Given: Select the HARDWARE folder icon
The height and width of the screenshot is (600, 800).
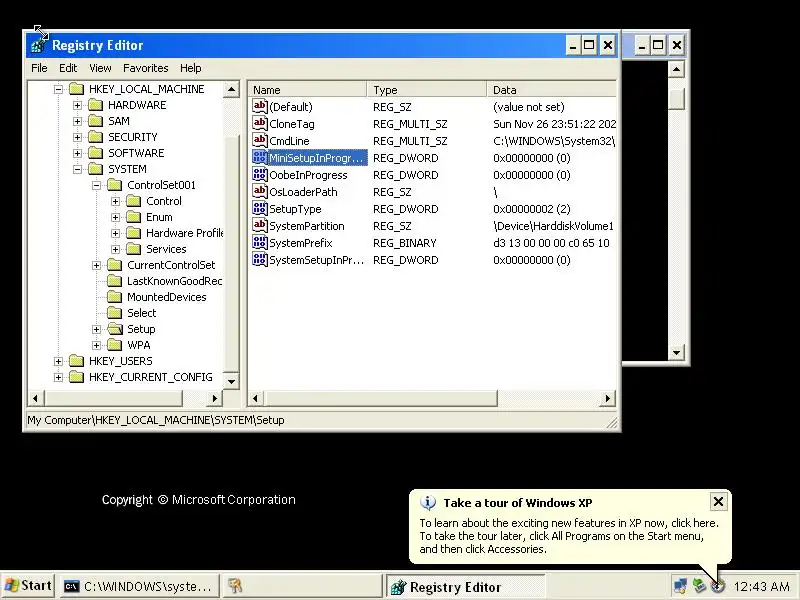Looking at the screenshot, I should (95, 105).
